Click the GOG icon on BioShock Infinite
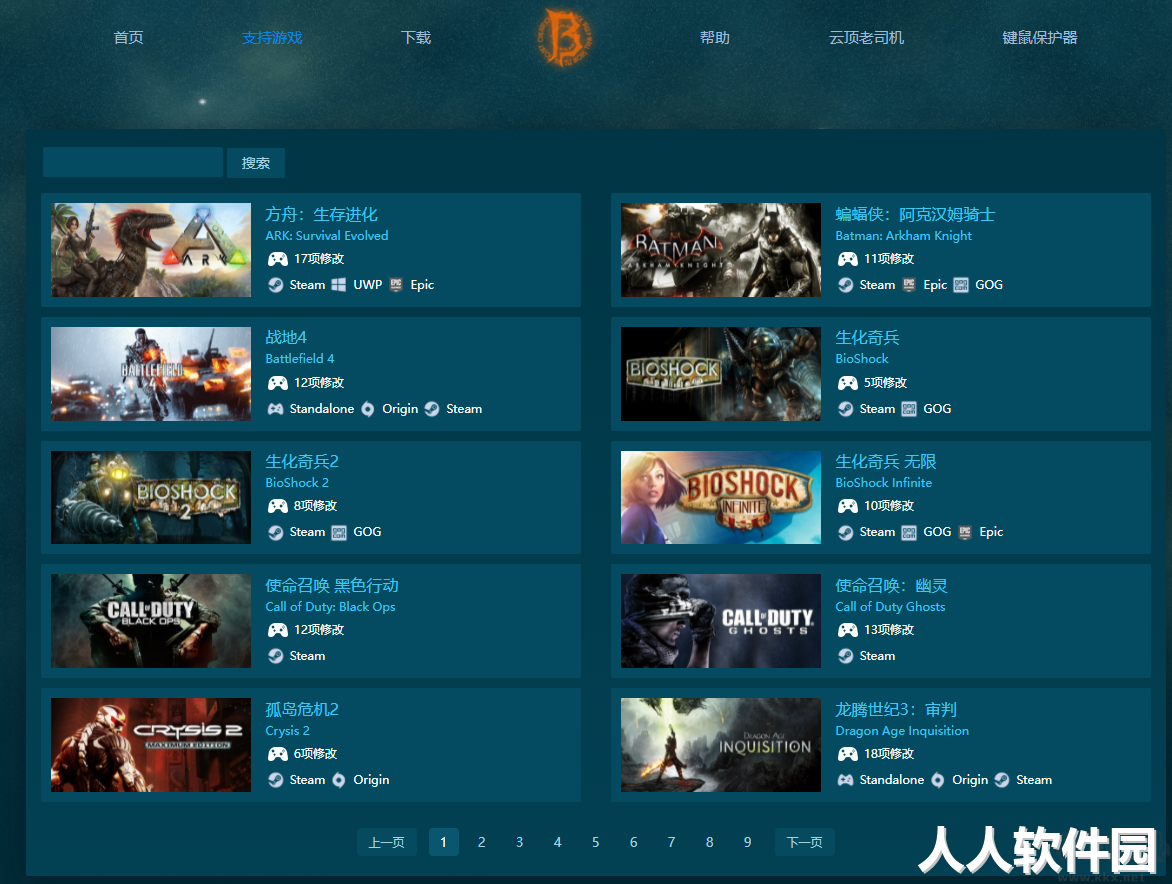Viewport: 1172px width, 884px height. coord(909,532)
